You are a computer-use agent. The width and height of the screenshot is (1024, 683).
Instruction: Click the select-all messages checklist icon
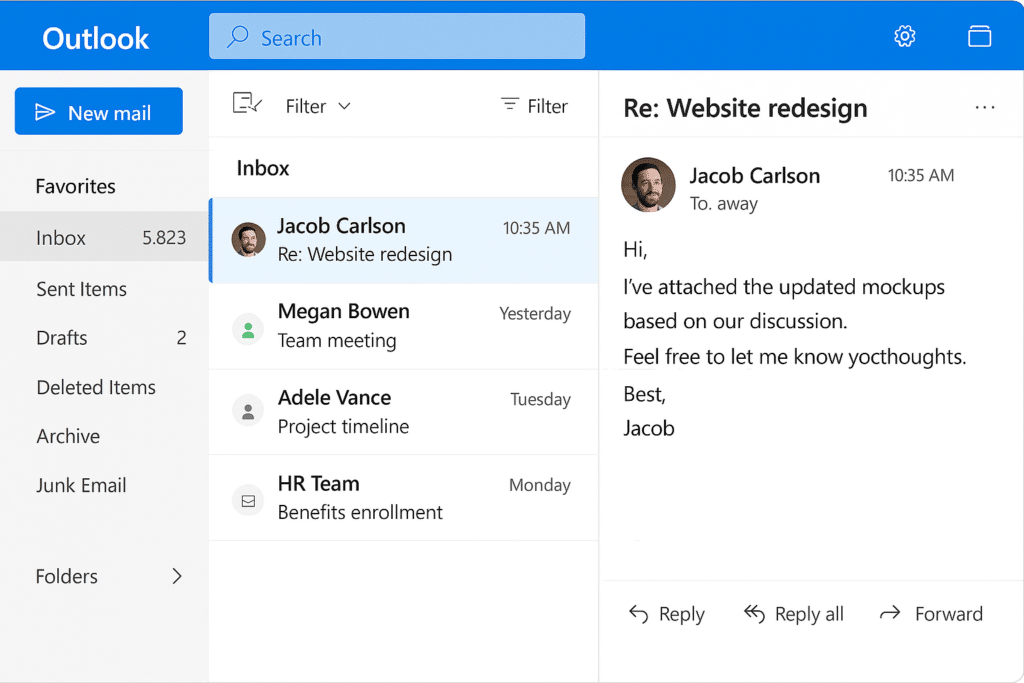(x=247, y=103)
